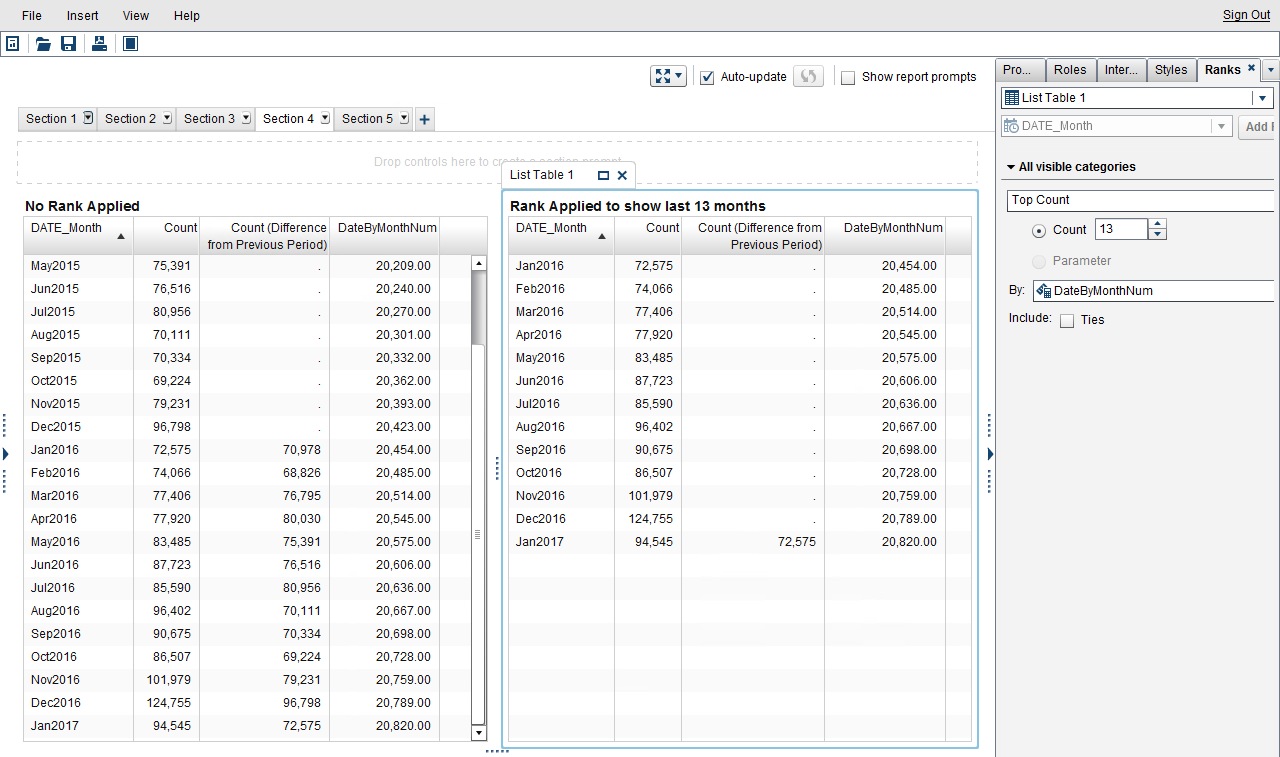Open the Section 2 tab dropdown arrow

click(166, 118)
